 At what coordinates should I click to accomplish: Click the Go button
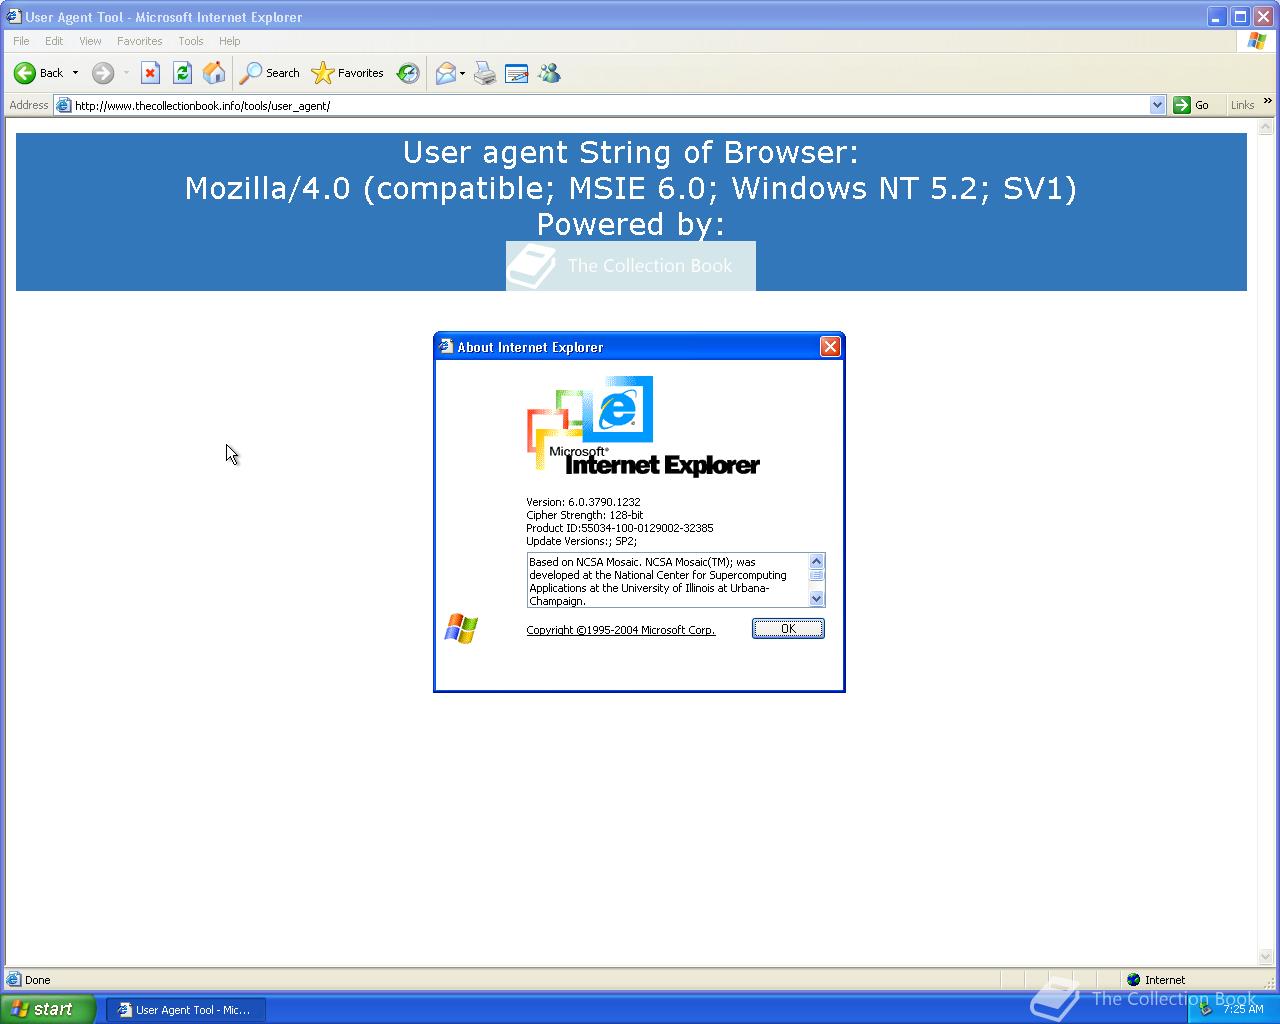[1192, 105]
